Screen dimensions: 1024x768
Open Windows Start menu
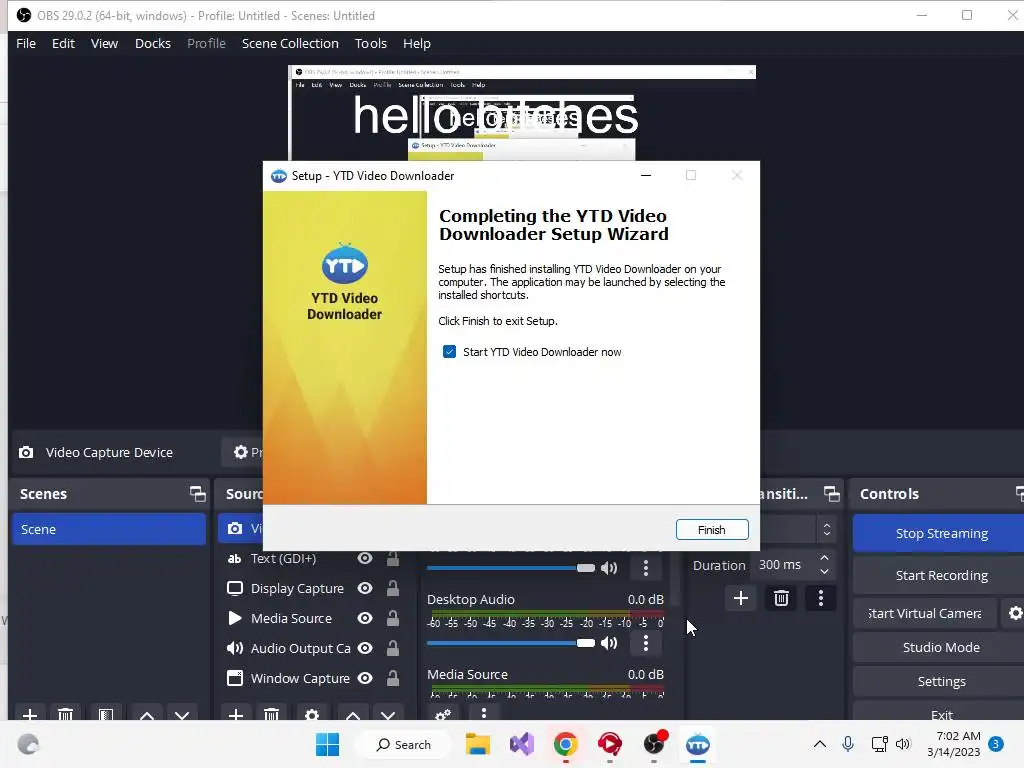tap(327, 744)
